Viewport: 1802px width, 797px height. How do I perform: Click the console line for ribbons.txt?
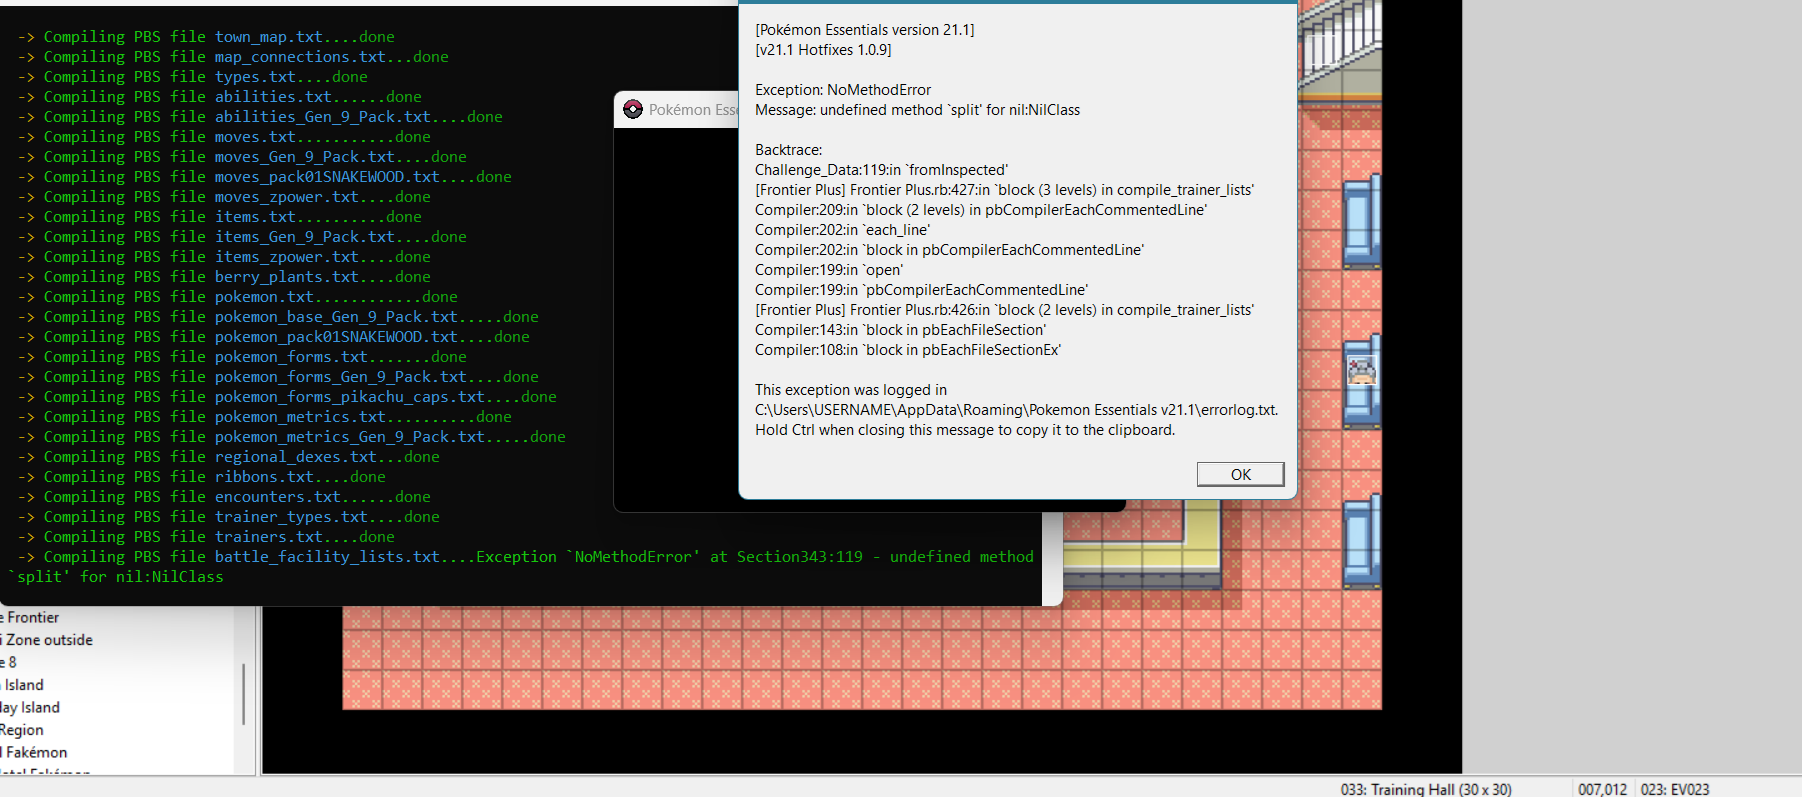pyautogui.click(x=202, y=477)
